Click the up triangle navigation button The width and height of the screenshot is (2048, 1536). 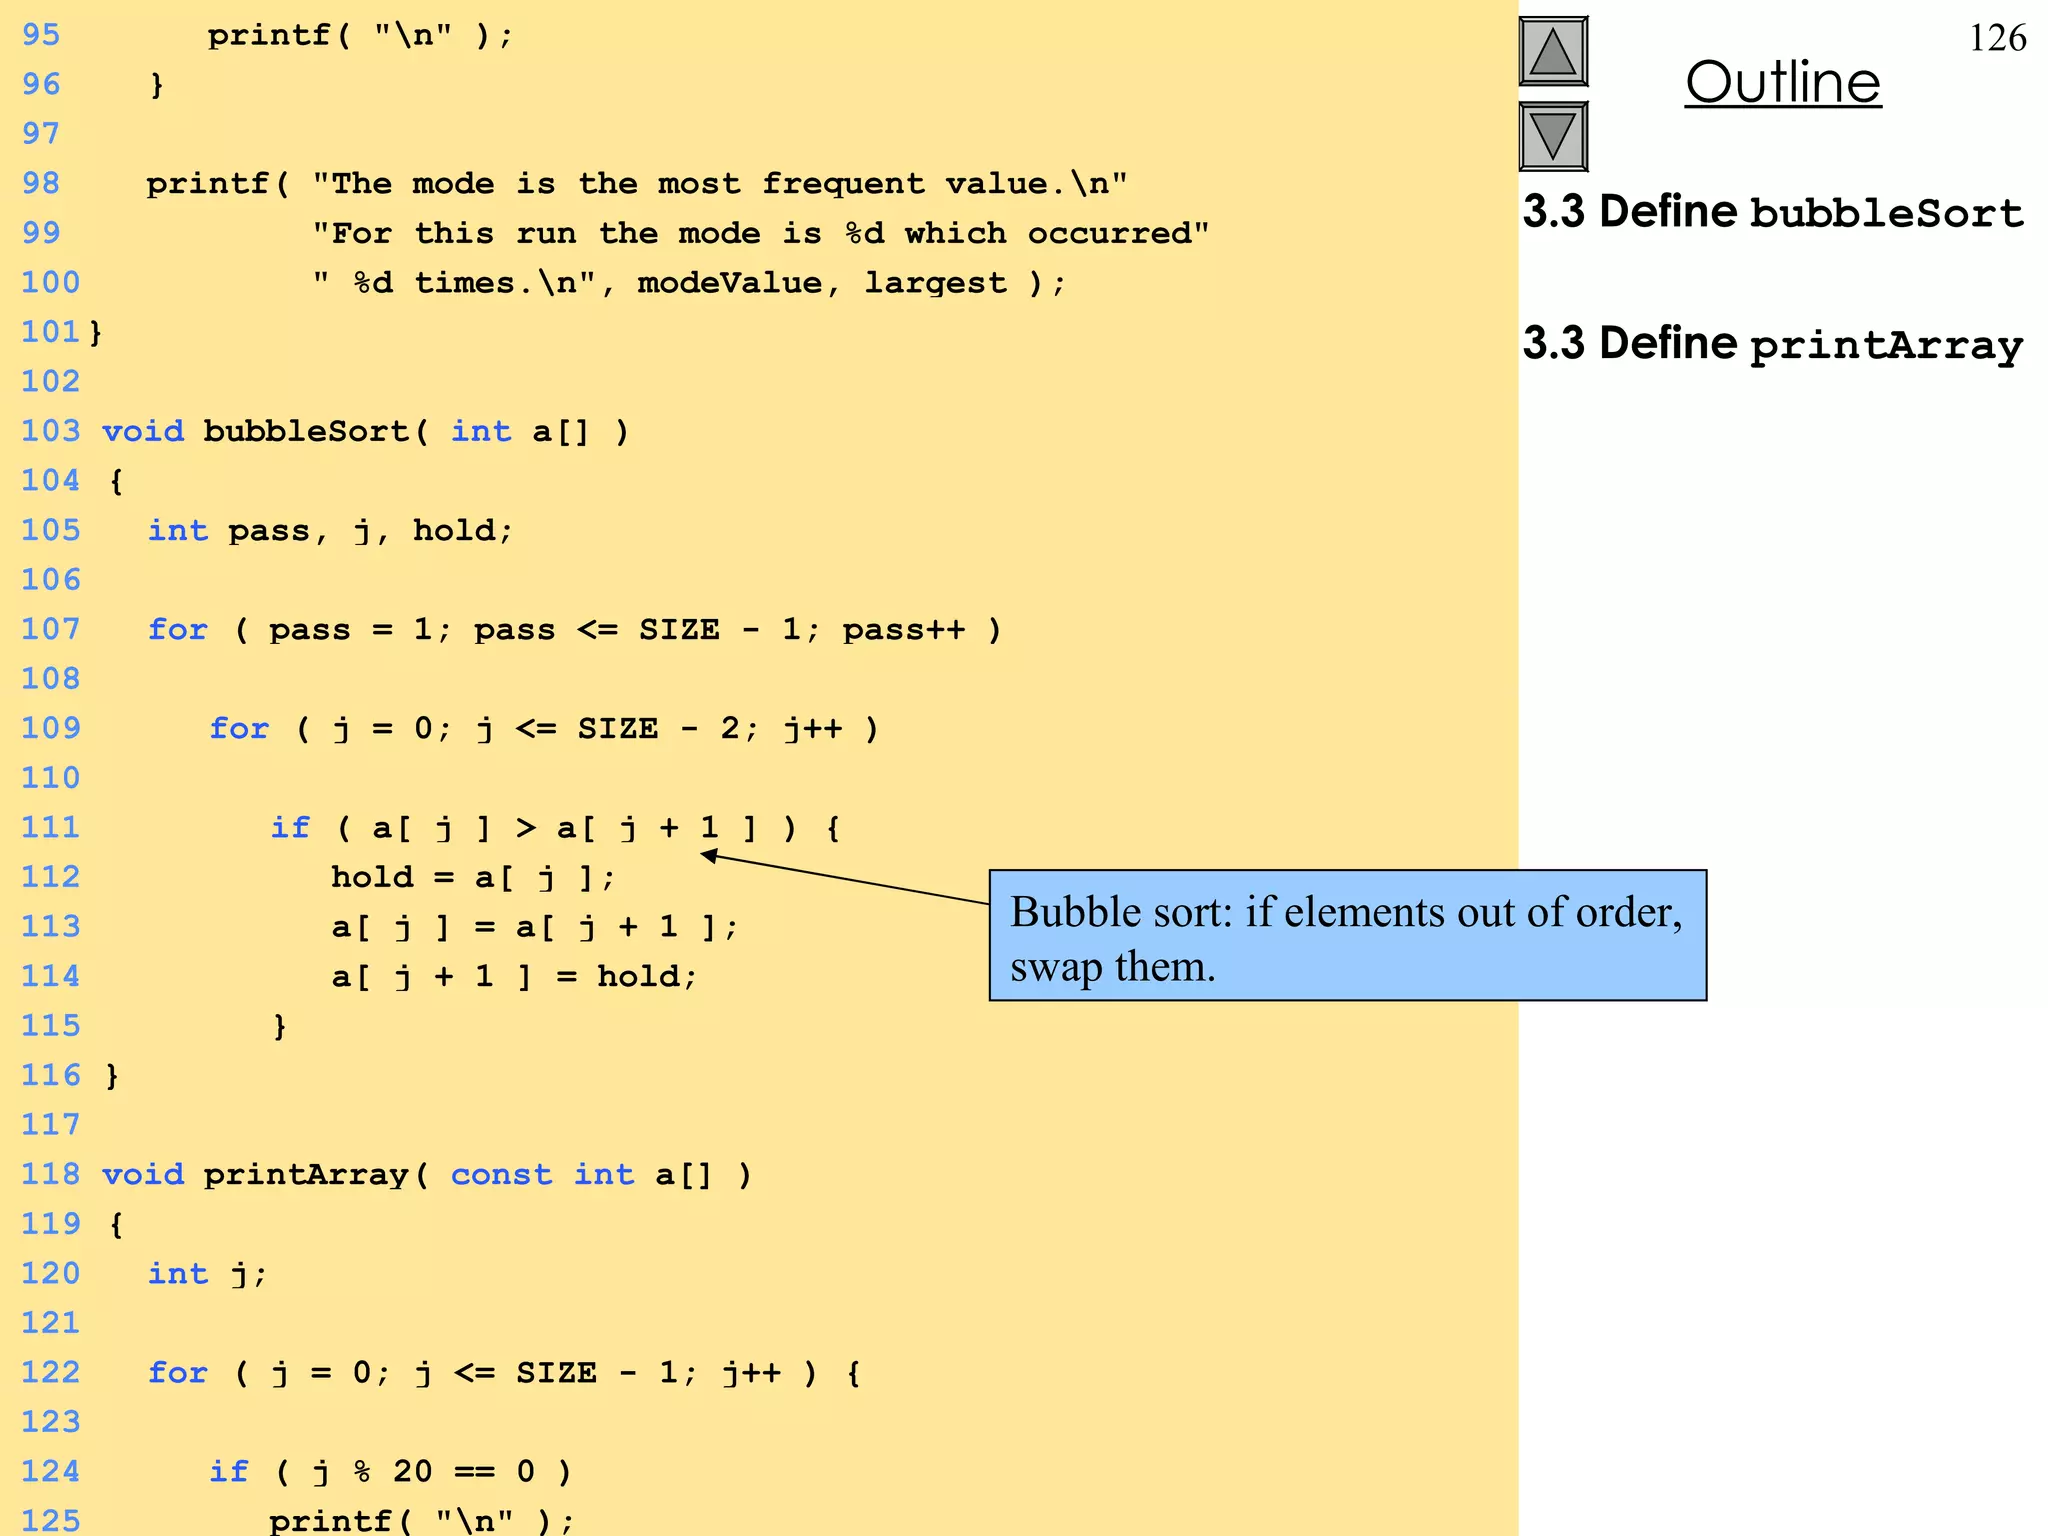(x=1553, y=51)
